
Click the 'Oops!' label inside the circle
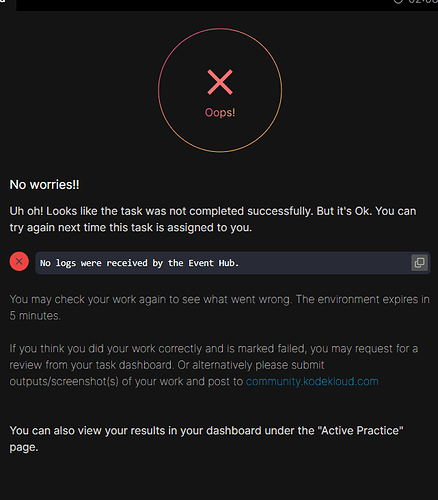[220, 113]
